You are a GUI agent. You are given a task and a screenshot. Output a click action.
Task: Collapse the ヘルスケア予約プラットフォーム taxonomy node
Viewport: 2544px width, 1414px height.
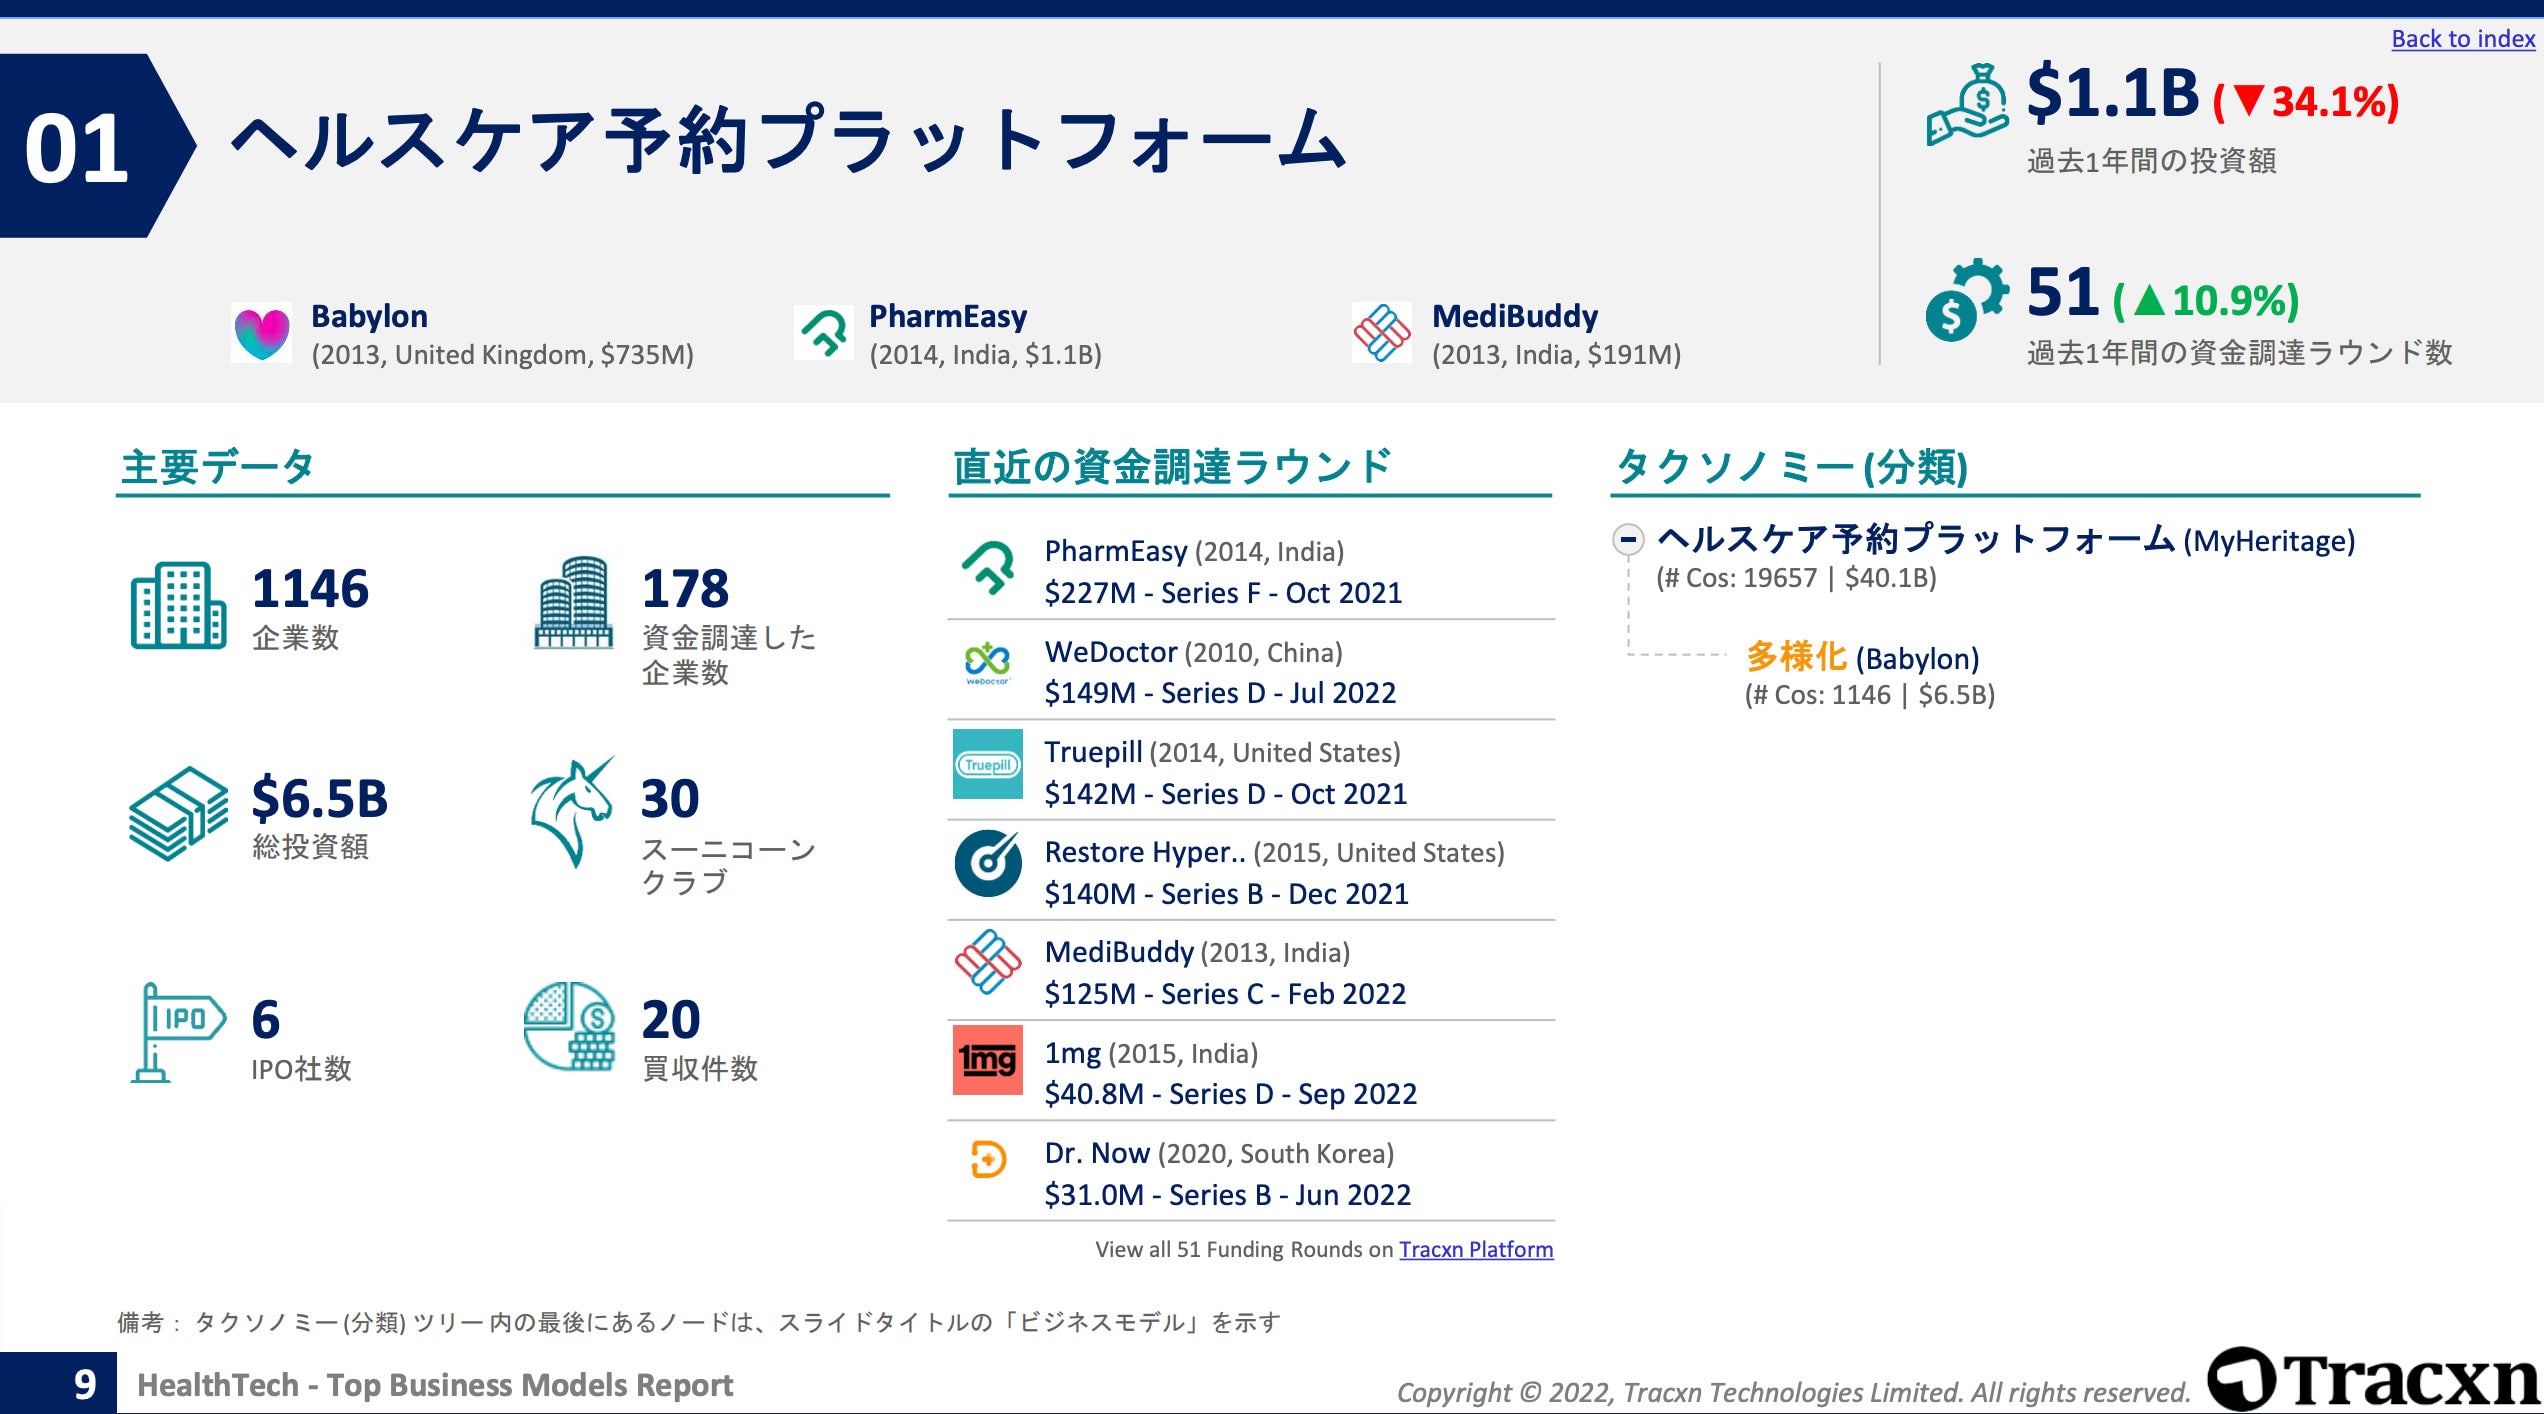1628,540
